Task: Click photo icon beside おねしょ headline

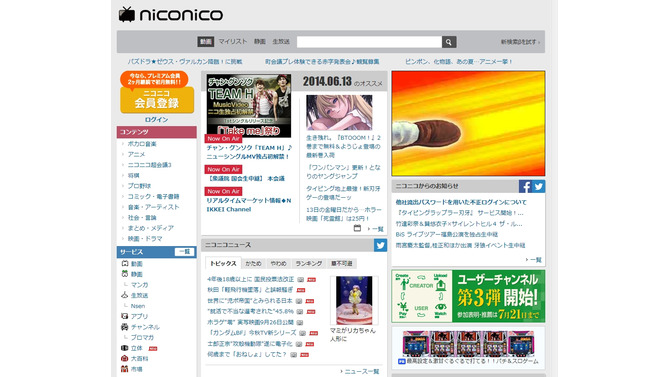Action: click(294, 355)
